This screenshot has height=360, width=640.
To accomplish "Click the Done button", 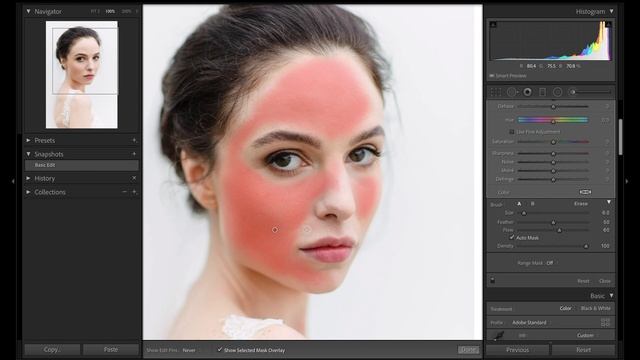I will [x=468, y=350].
